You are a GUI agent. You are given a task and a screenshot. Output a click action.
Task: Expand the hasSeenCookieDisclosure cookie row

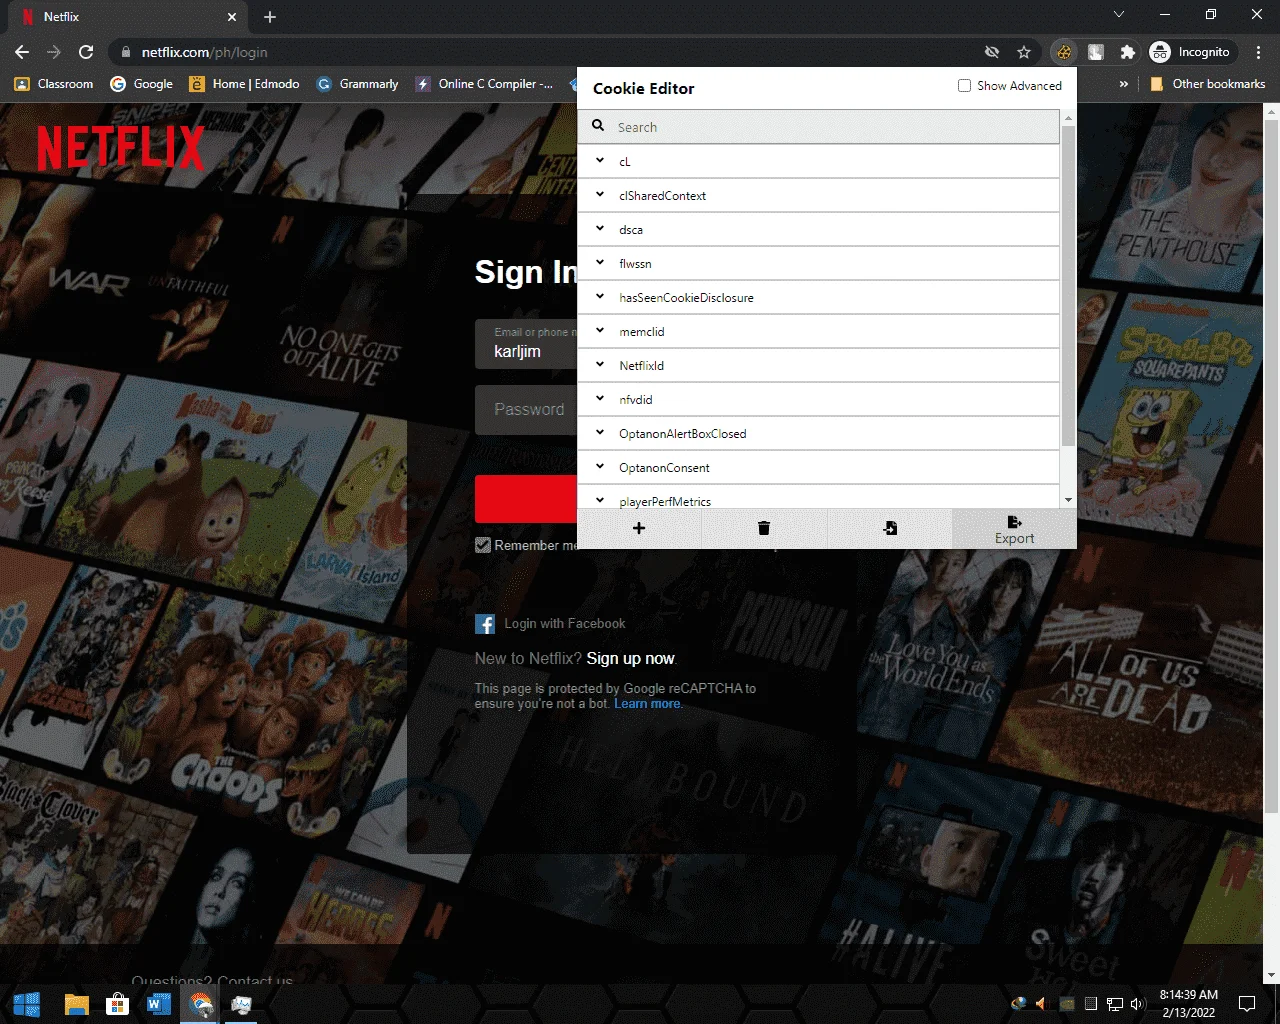pos(818,297)
